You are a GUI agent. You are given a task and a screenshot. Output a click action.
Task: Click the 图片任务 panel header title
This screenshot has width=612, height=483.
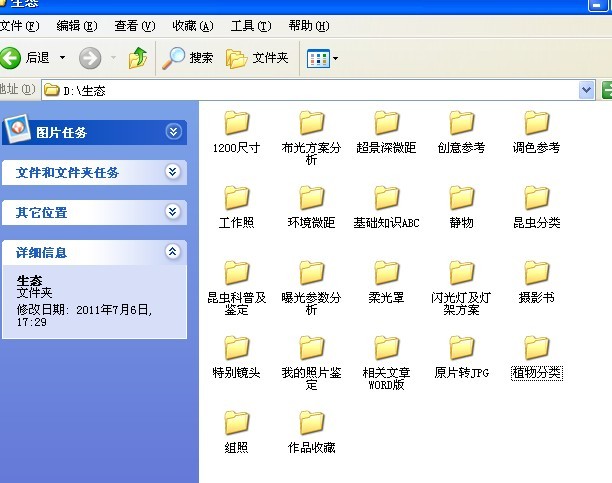[x=61, y=133]
